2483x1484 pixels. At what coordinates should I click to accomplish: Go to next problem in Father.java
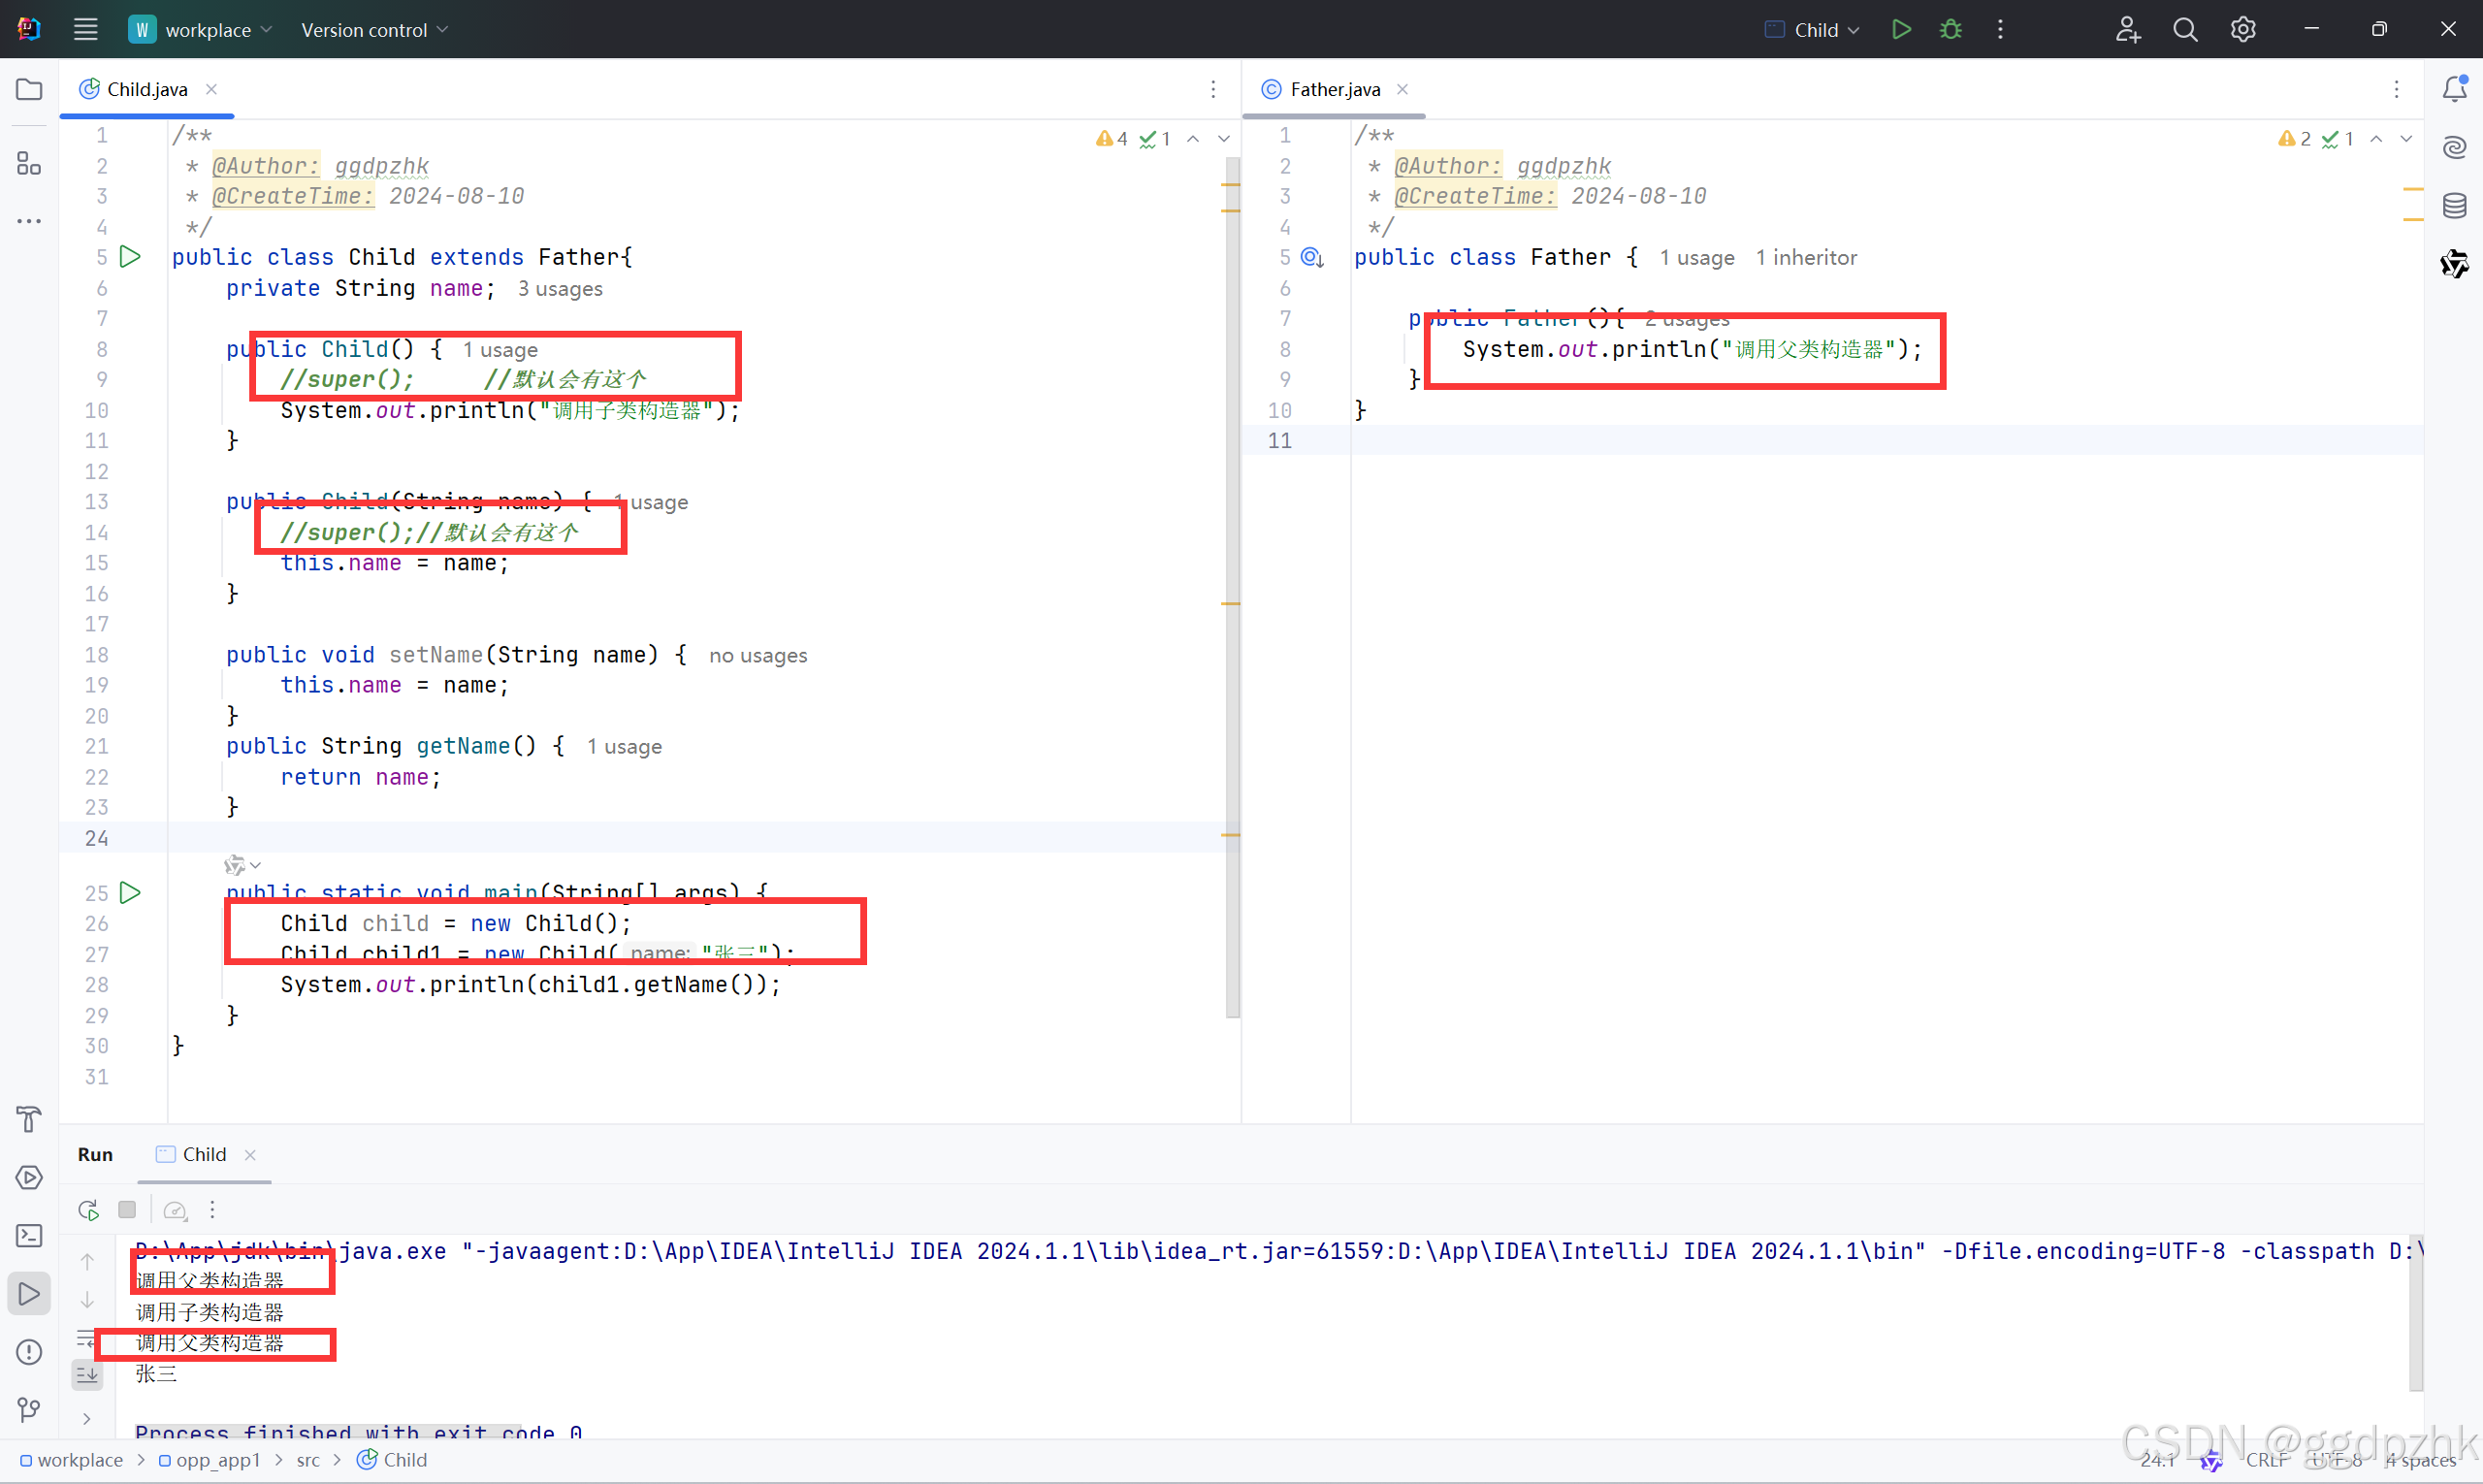[x=2406, y=138]
